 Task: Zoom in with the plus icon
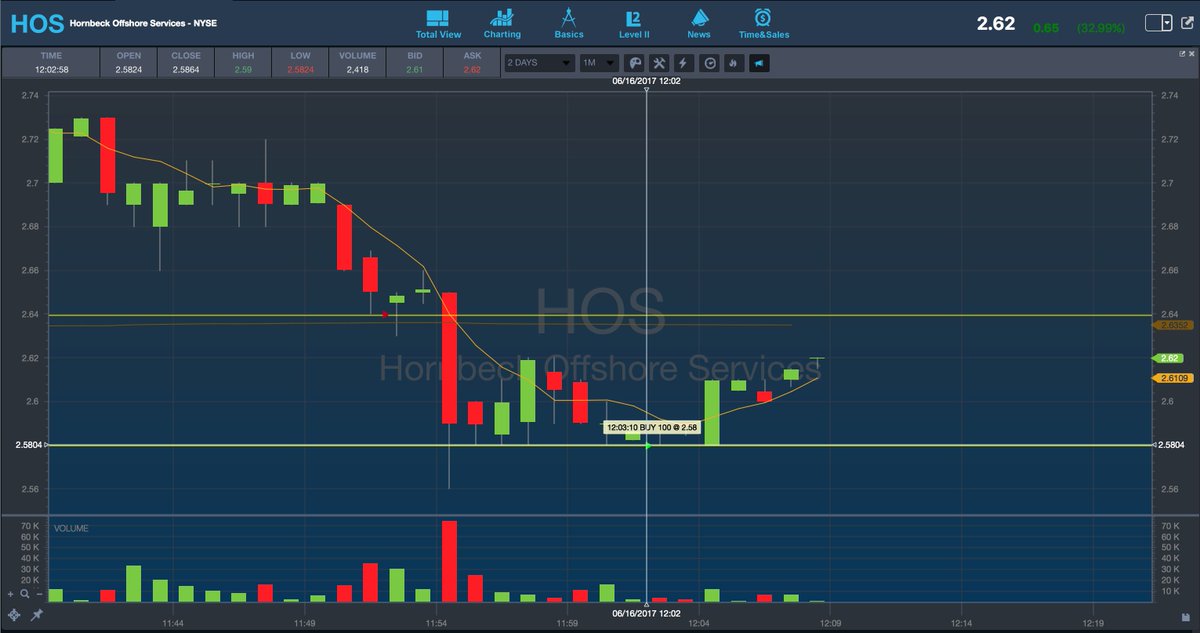tap(13, 593)
